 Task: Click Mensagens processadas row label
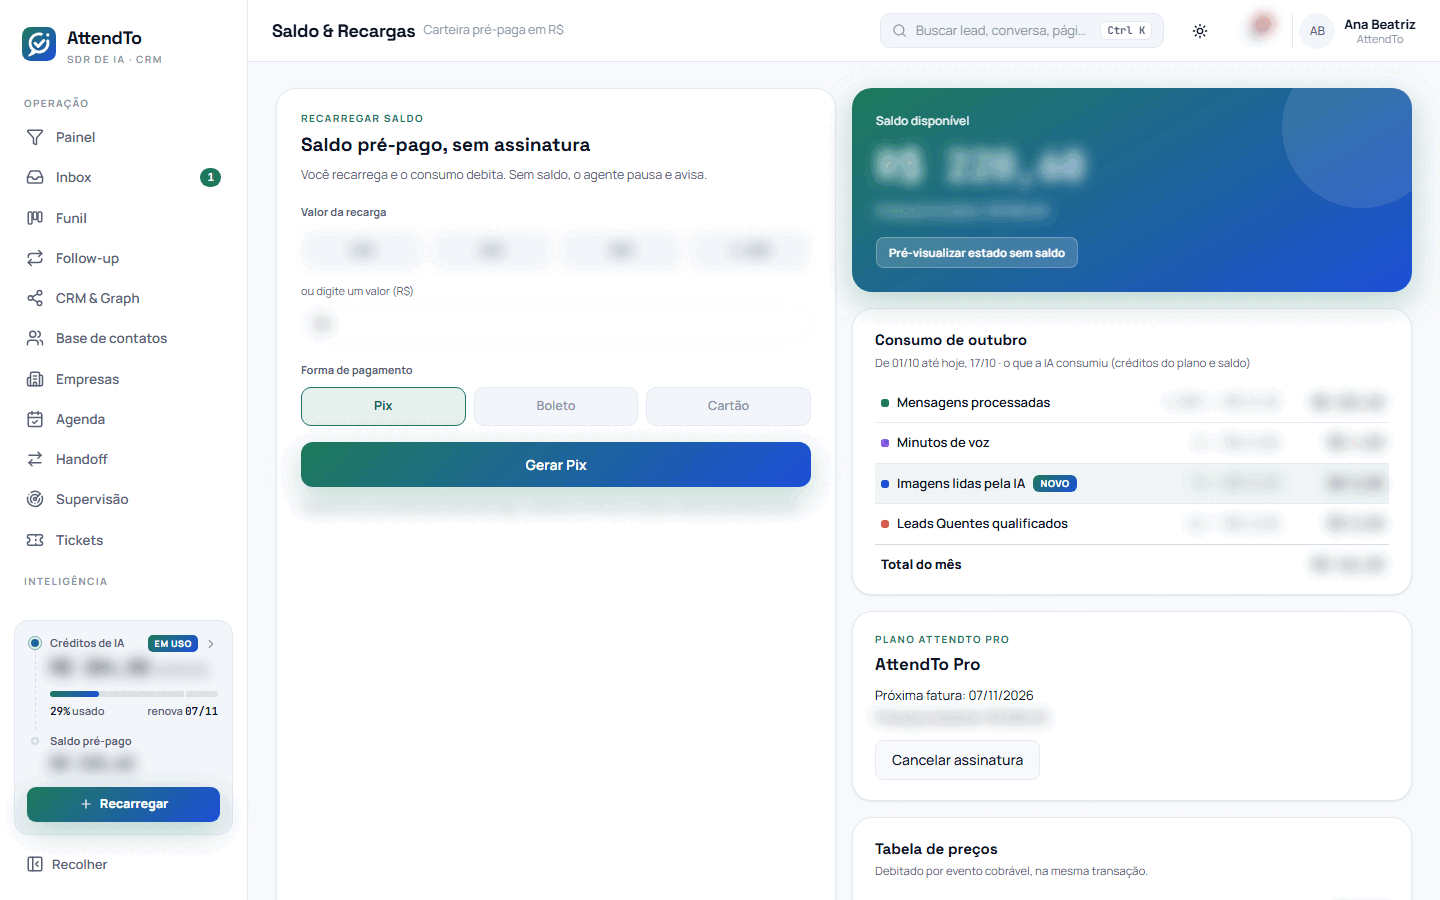(973, 403)
